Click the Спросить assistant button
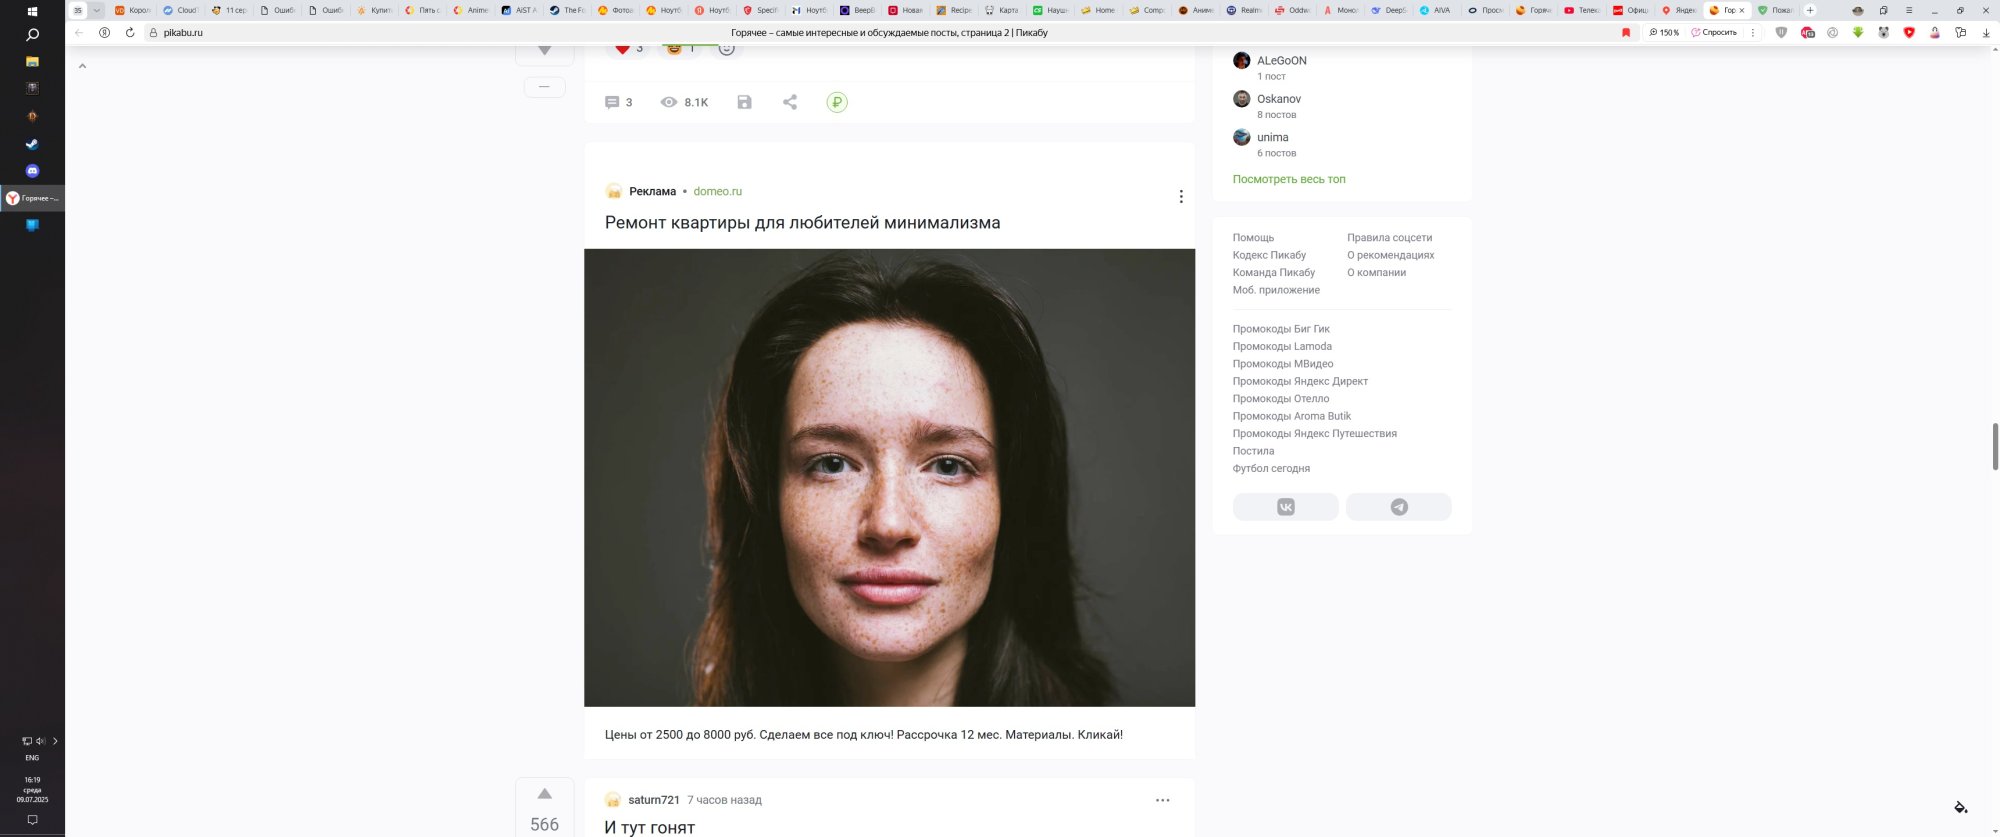The image size is (2000, 837). 1714,32
